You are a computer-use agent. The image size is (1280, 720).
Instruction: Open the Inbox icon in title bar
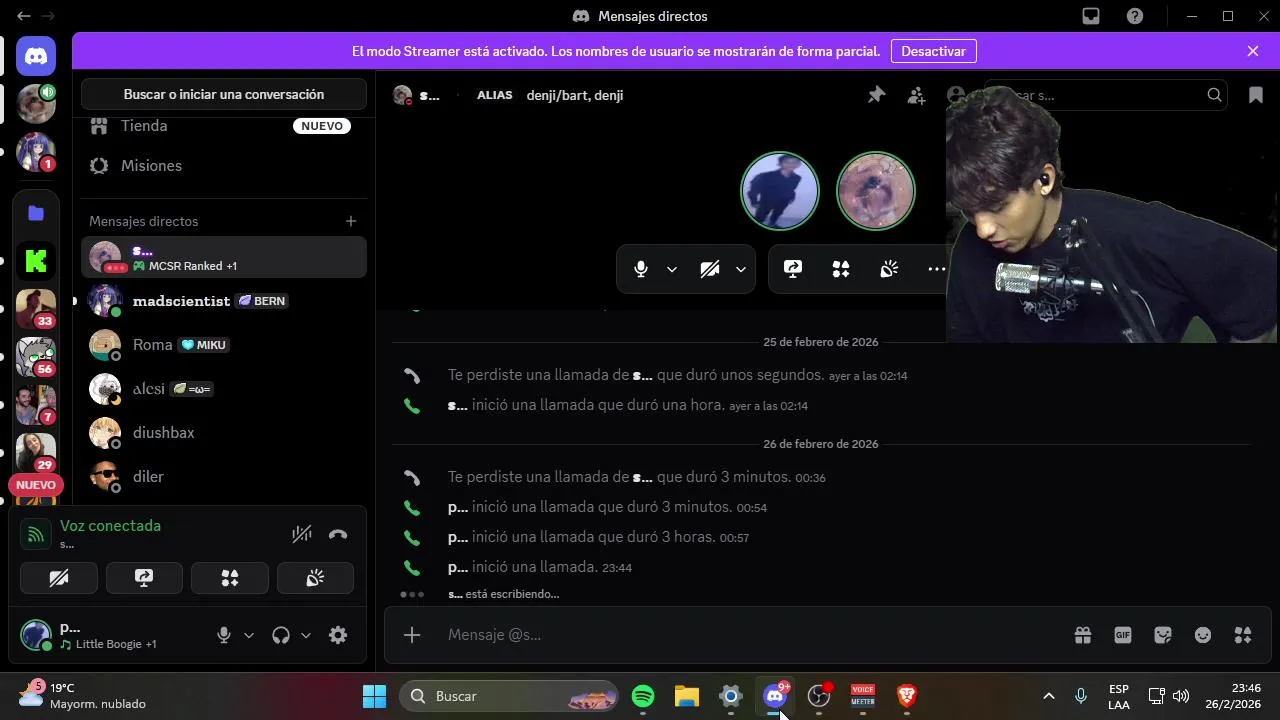point(1091,16)
